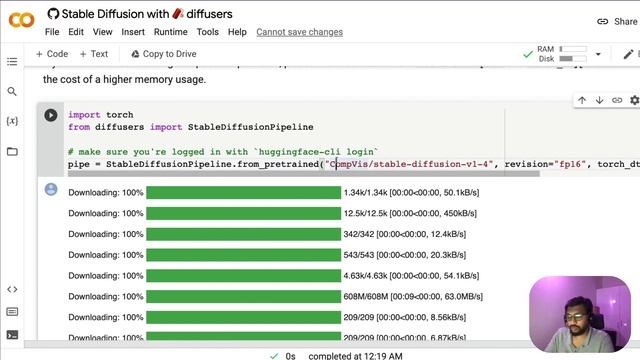The height and width of the screenshot is (360, 640).
Task: Open the View menu
Action: (102, 32)
